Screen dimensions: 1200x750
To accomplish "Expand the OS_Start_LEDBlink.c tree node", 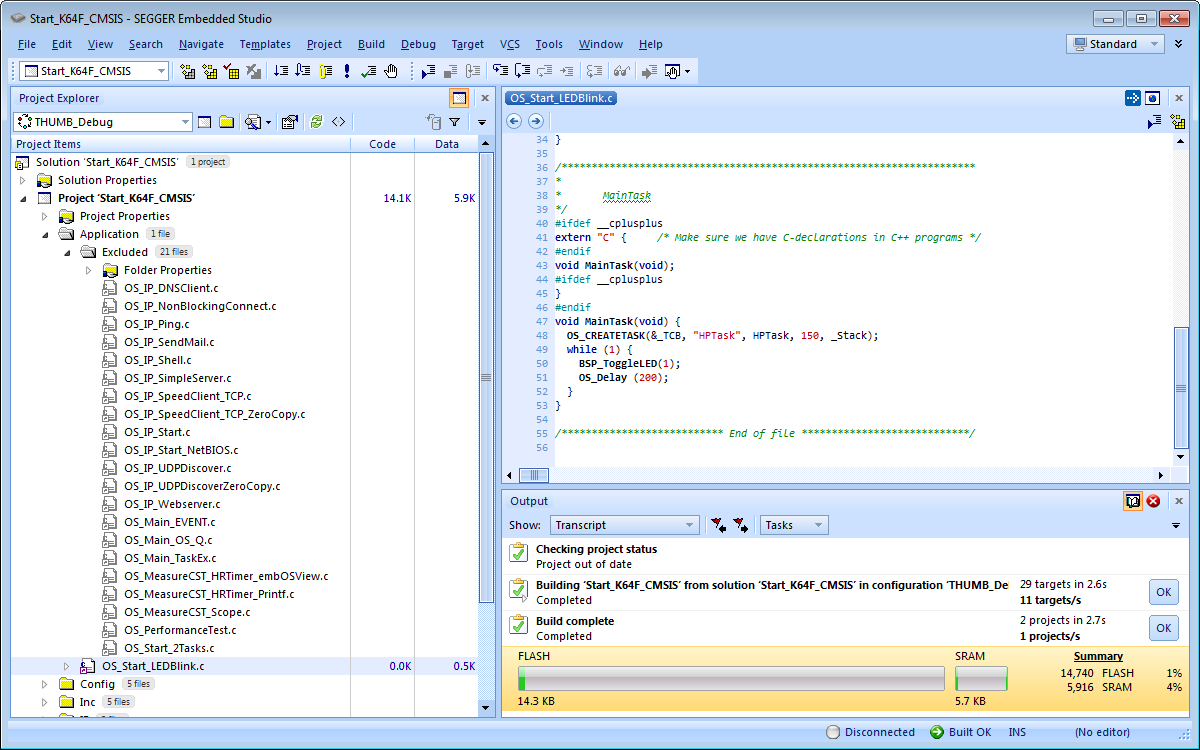I will pyautogui.click(x=67, y=666).
